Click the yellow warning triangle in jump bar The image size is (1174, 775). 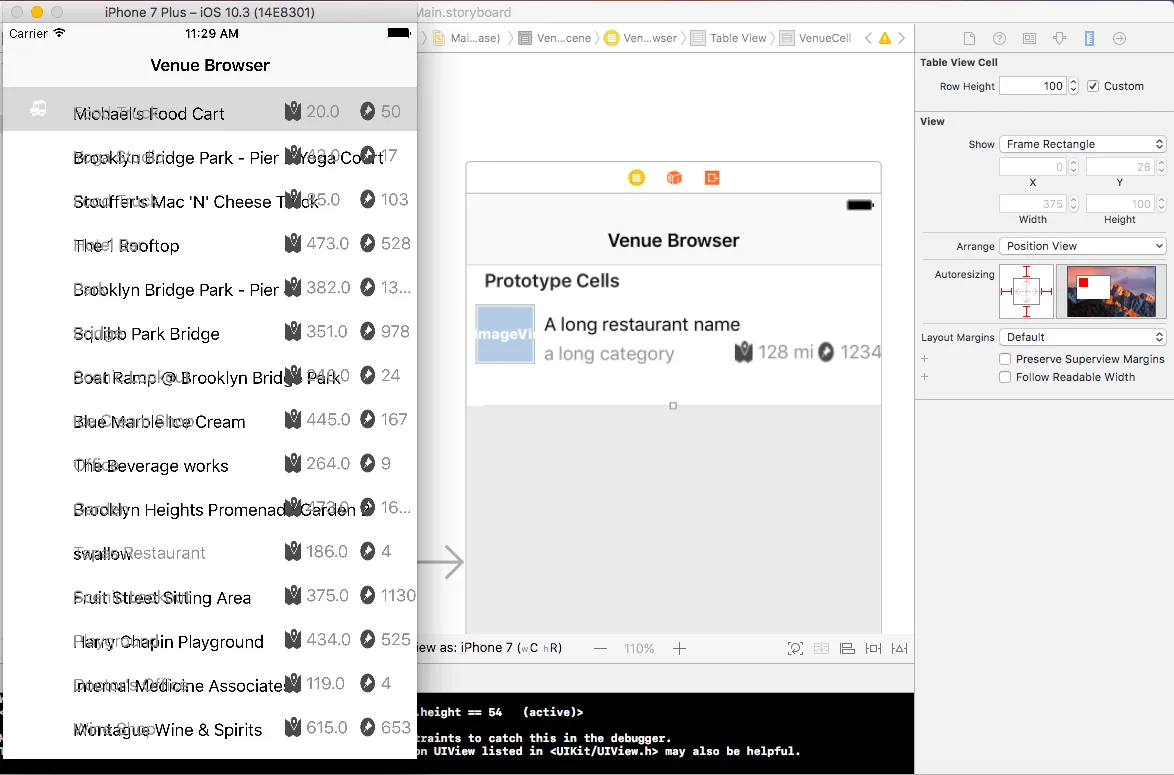885,38
